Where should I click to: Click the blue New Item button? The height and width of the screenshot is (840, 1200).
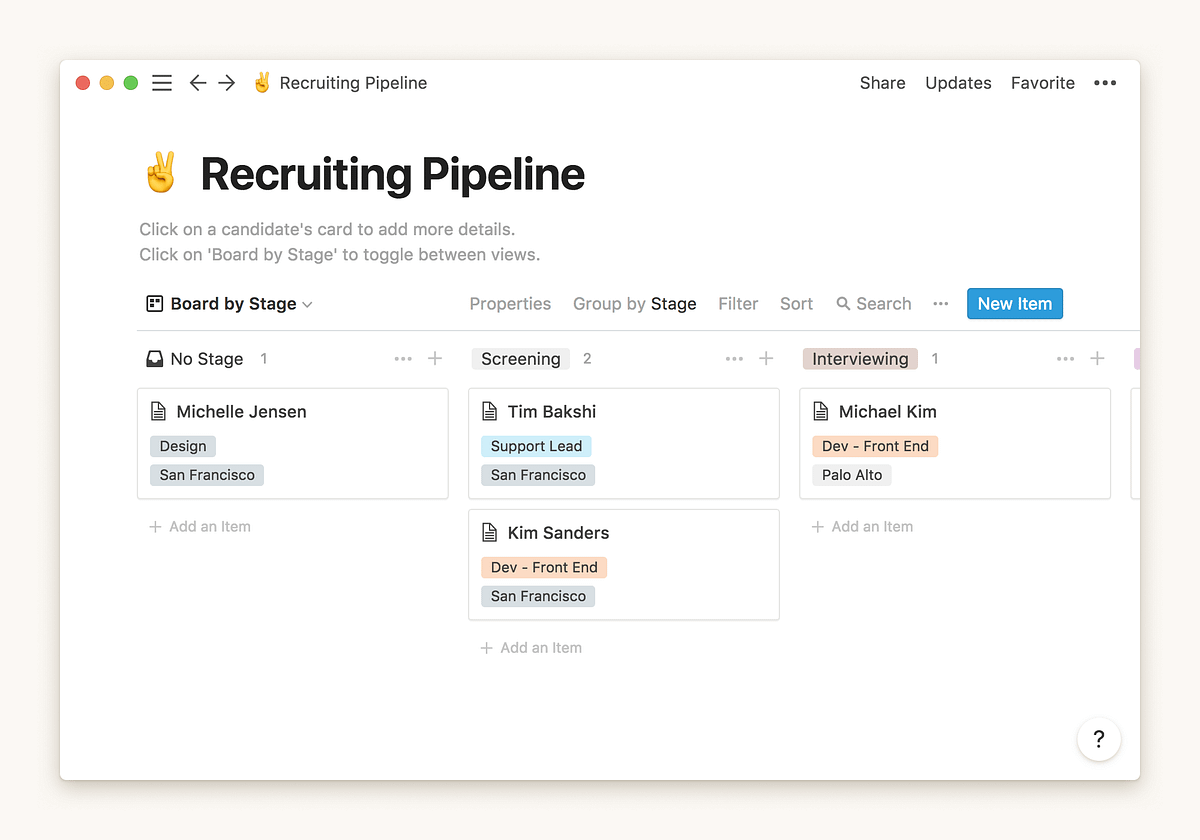(x=1014, y=304)
